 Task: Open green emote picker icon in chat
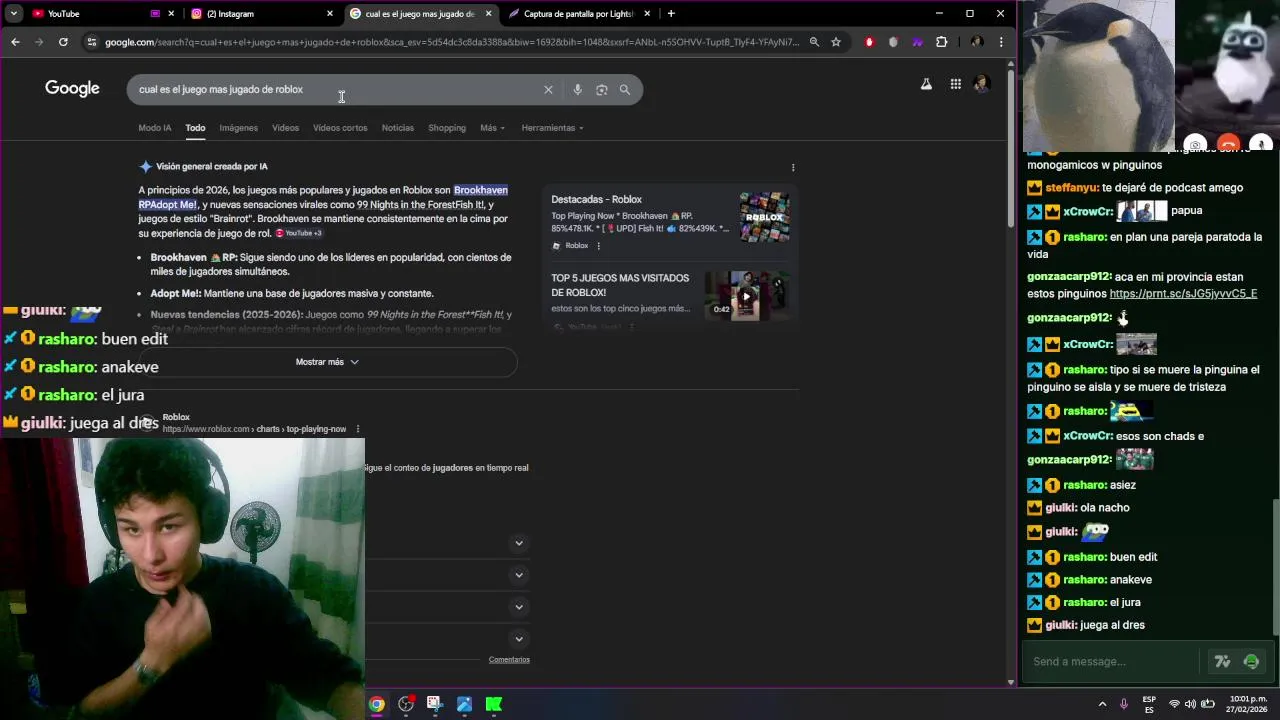pos(1251,661)
